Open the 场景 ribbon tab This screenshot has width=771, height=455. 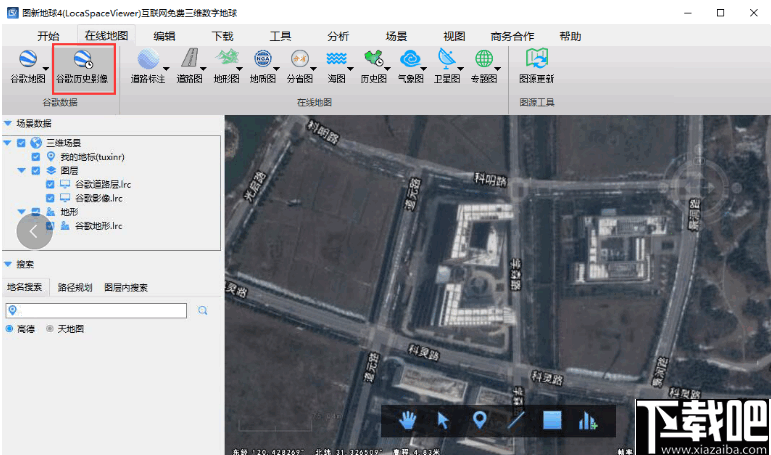[x=396, y=36]
